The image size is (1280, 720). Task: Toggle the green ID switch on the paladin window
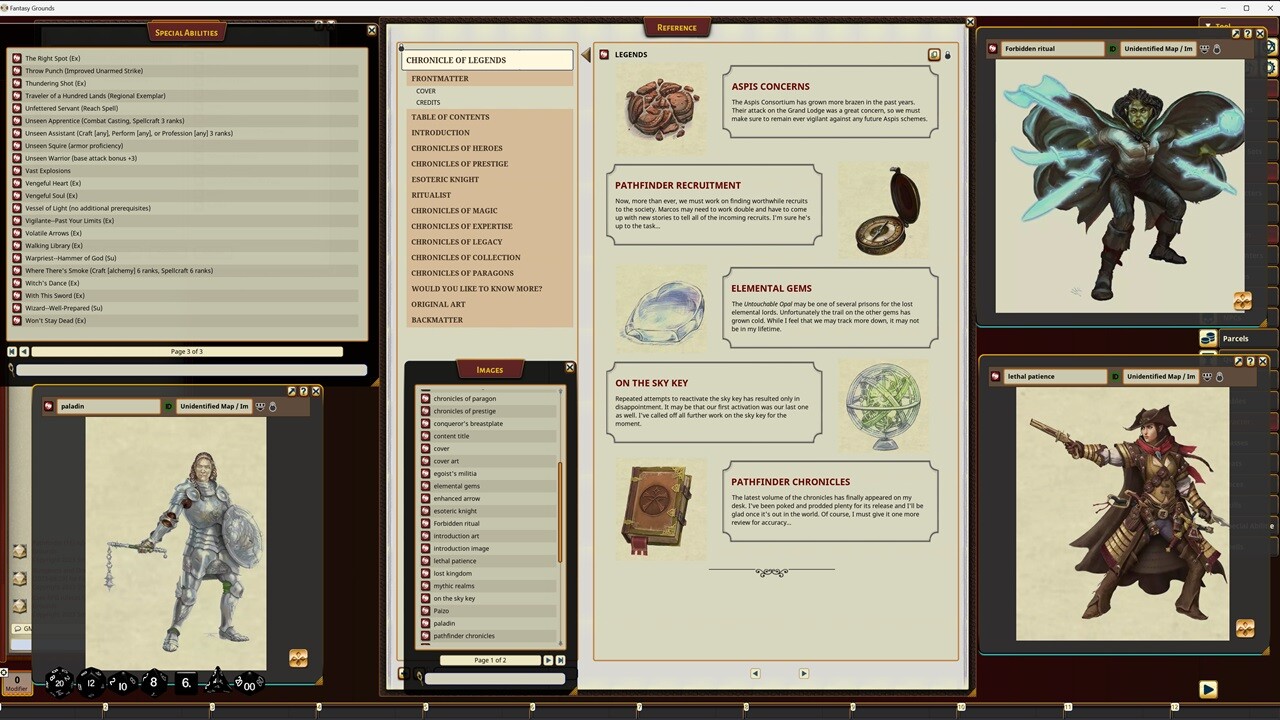(x=168, y=406)
